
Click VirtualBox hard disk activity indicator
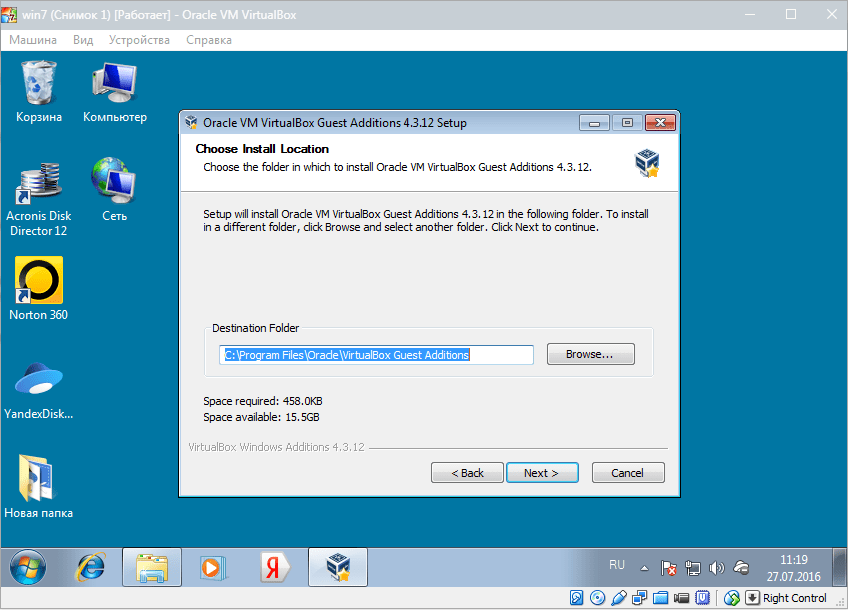[577, 598]
